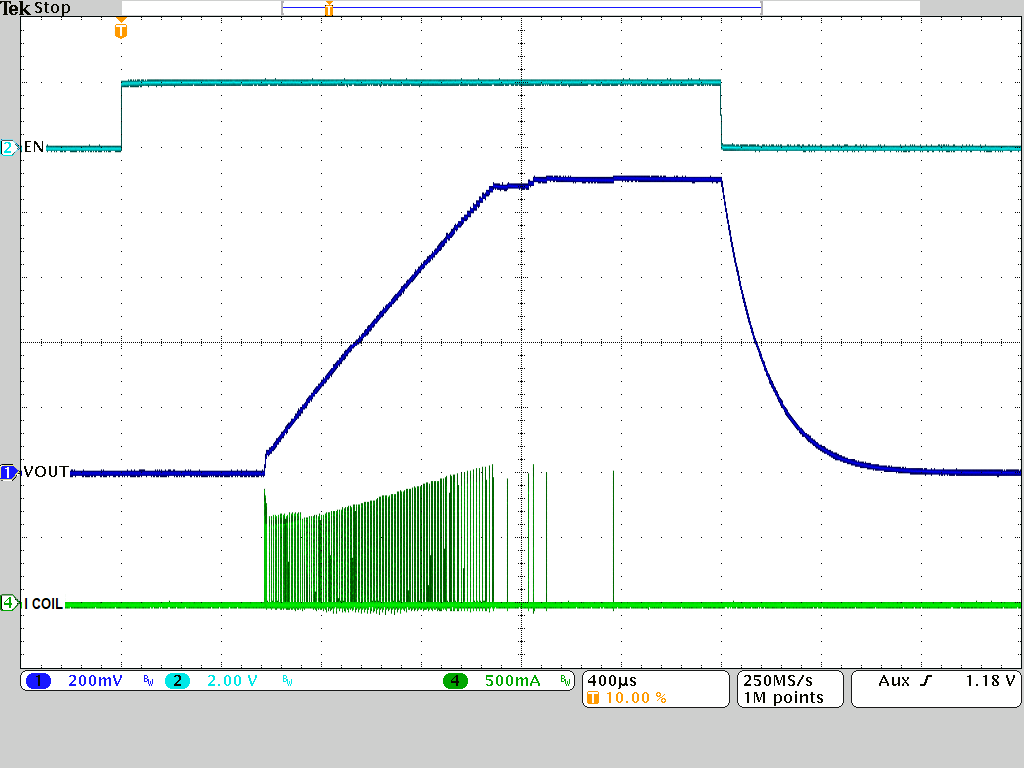Select the Channel 4 I COIL marker icon
This screenshot has width=1024, height=768.
[8, 604]
